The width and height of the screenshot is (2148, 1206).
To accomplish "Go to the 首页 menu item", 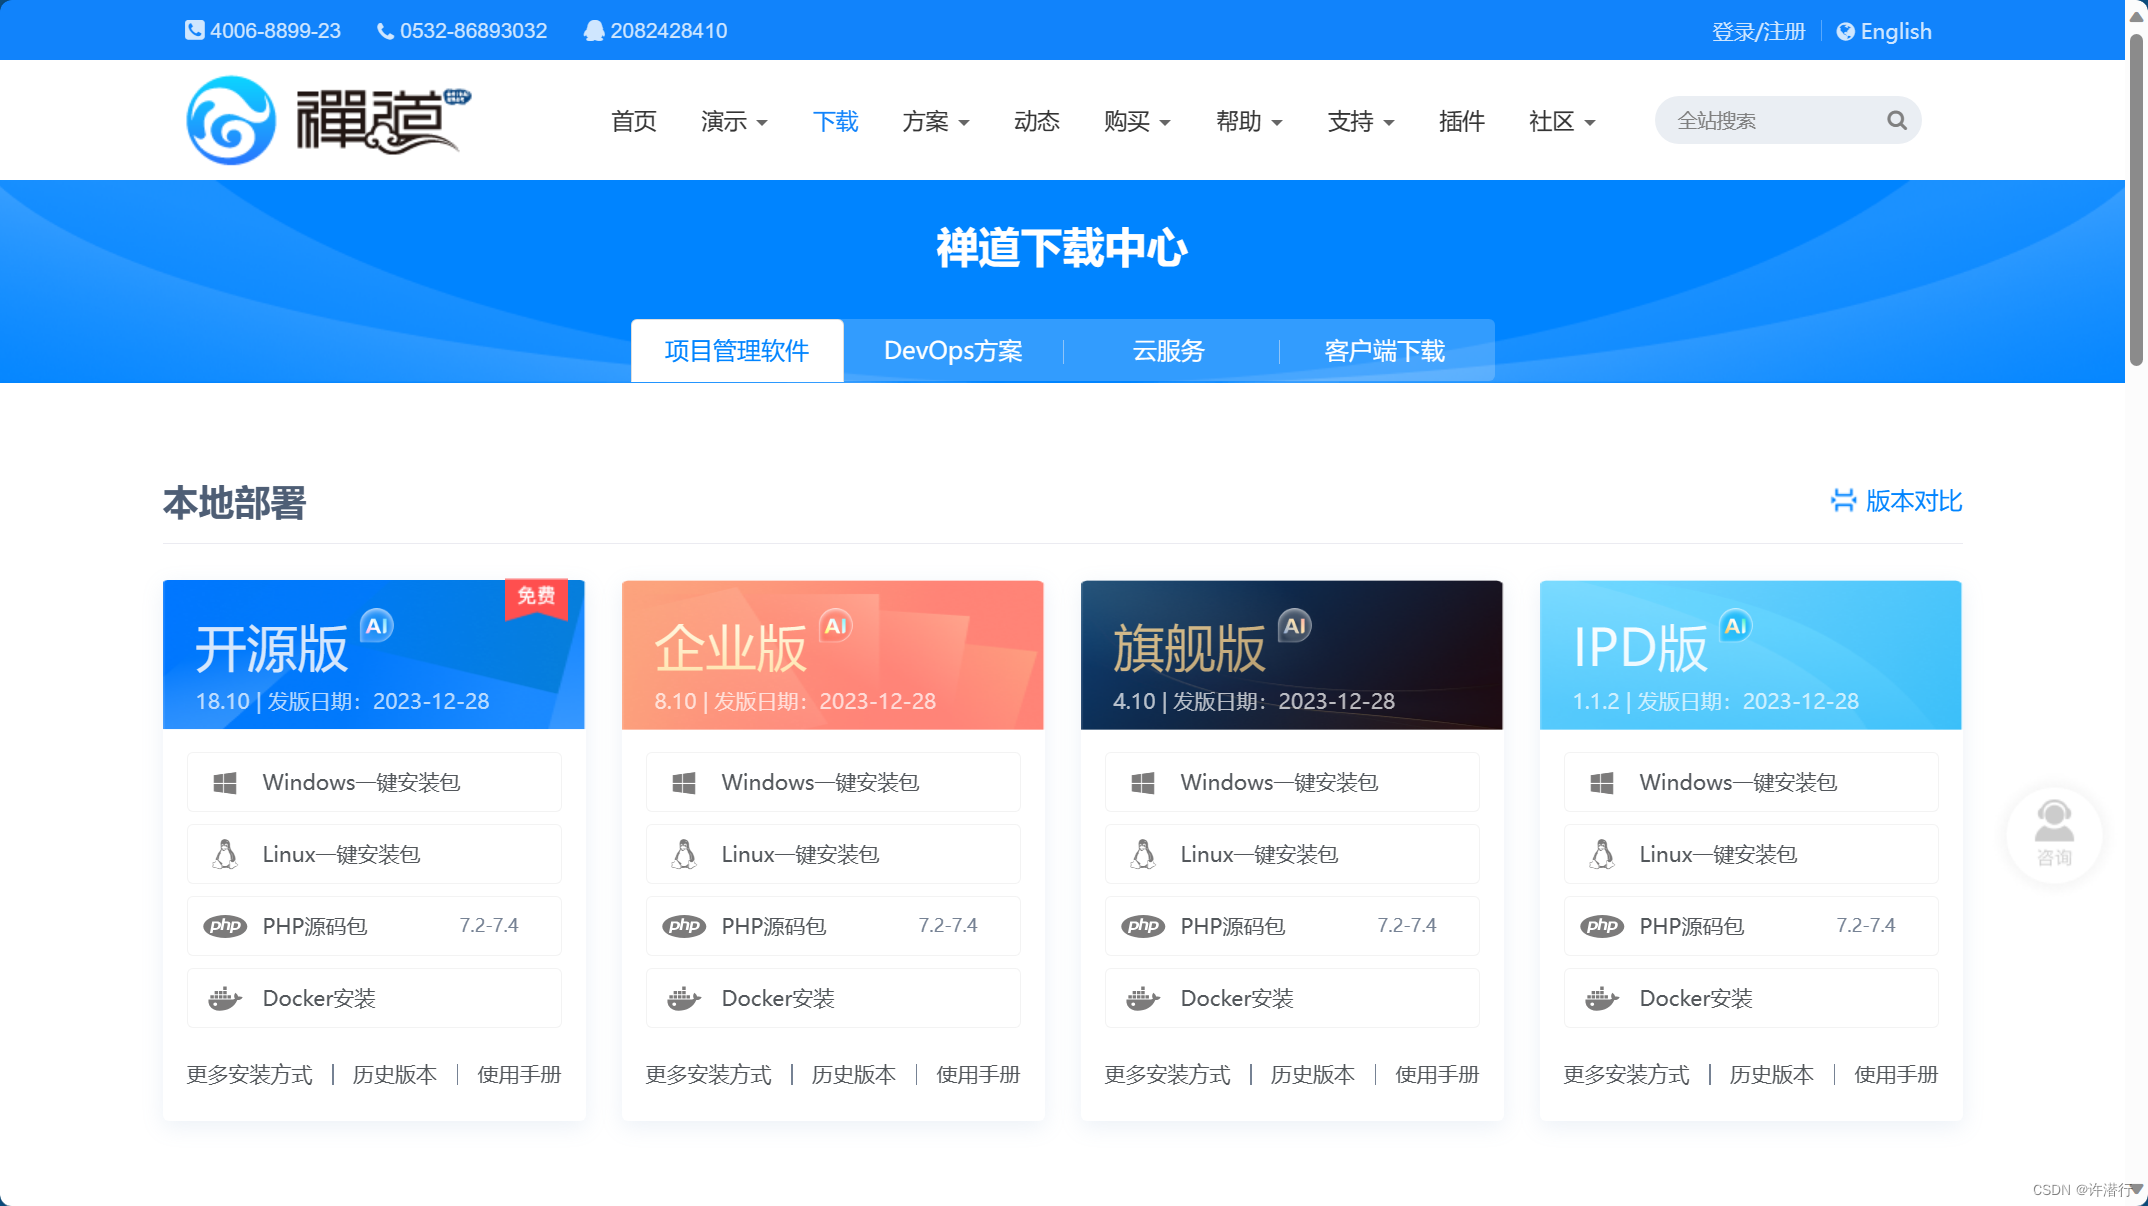I will pos(634,121).
